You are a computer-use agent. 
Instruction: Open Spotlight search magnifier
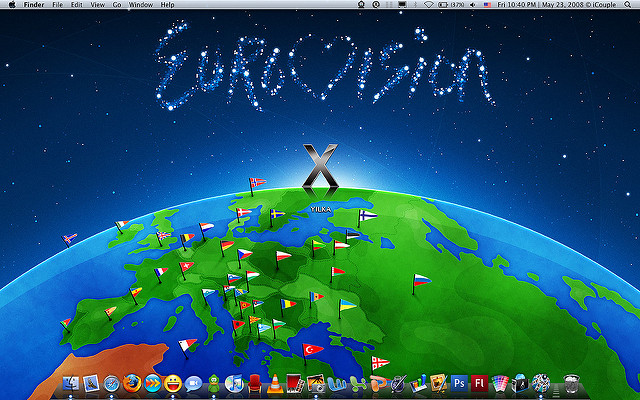(631, 5)
